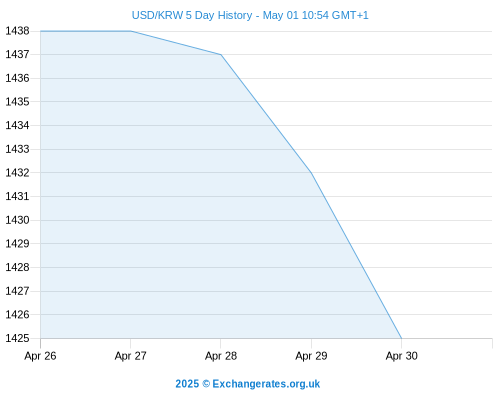Image resolution: width=495 pixels, height=400 pixels.
Task: Click the 1435 y-axis label
Action: 17,101
